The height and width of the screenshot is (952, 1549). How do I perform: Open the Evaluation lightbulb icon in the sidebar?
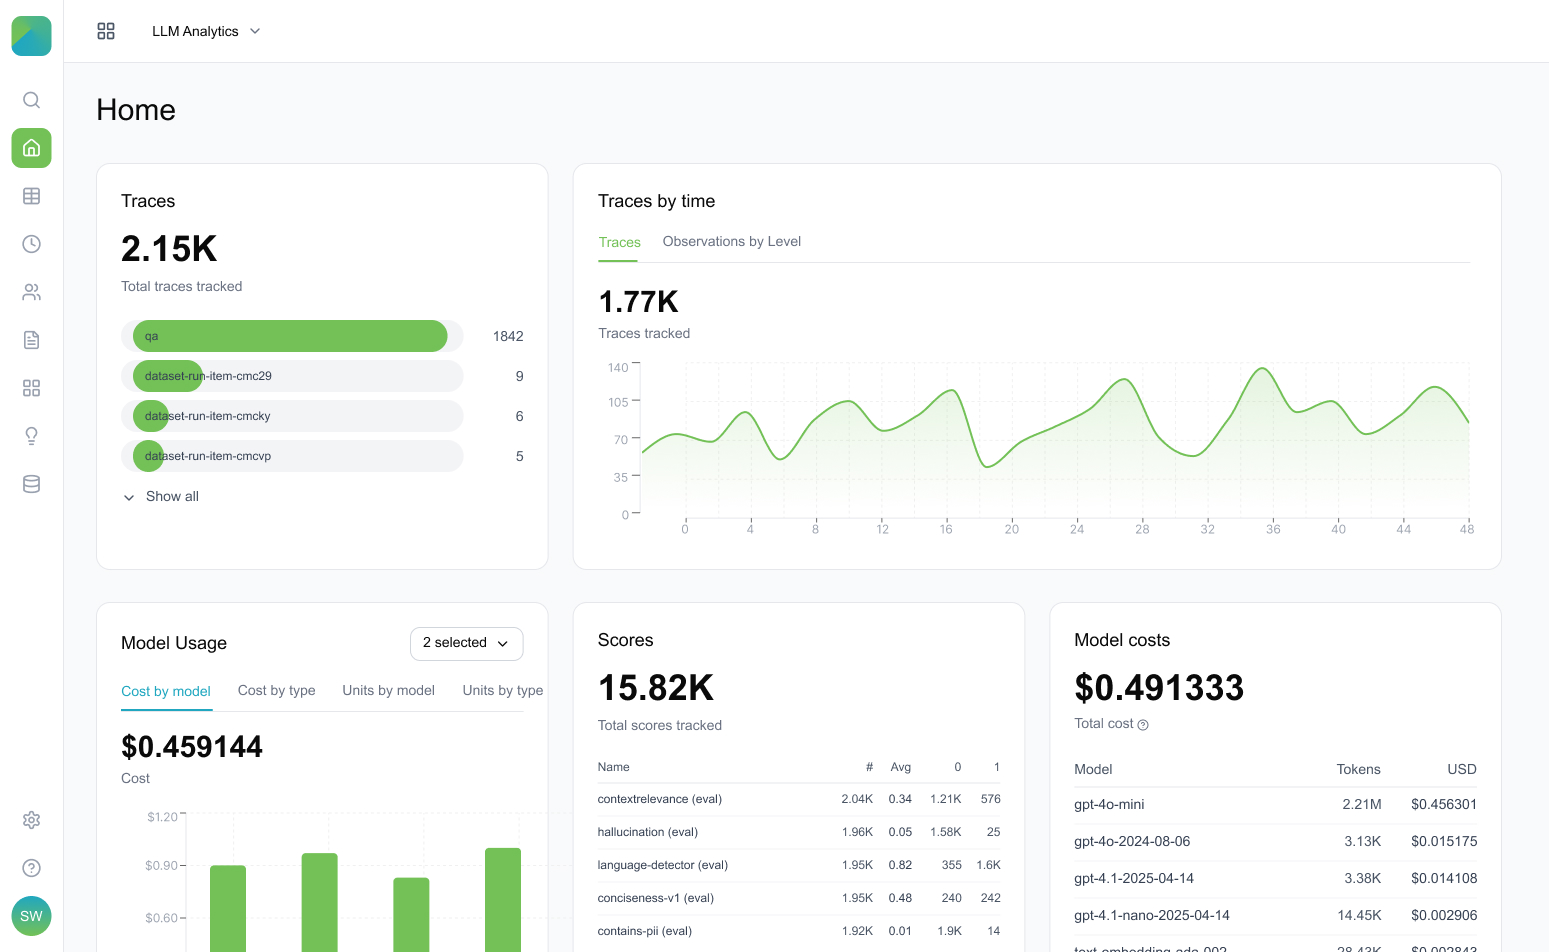pos(31,436)
